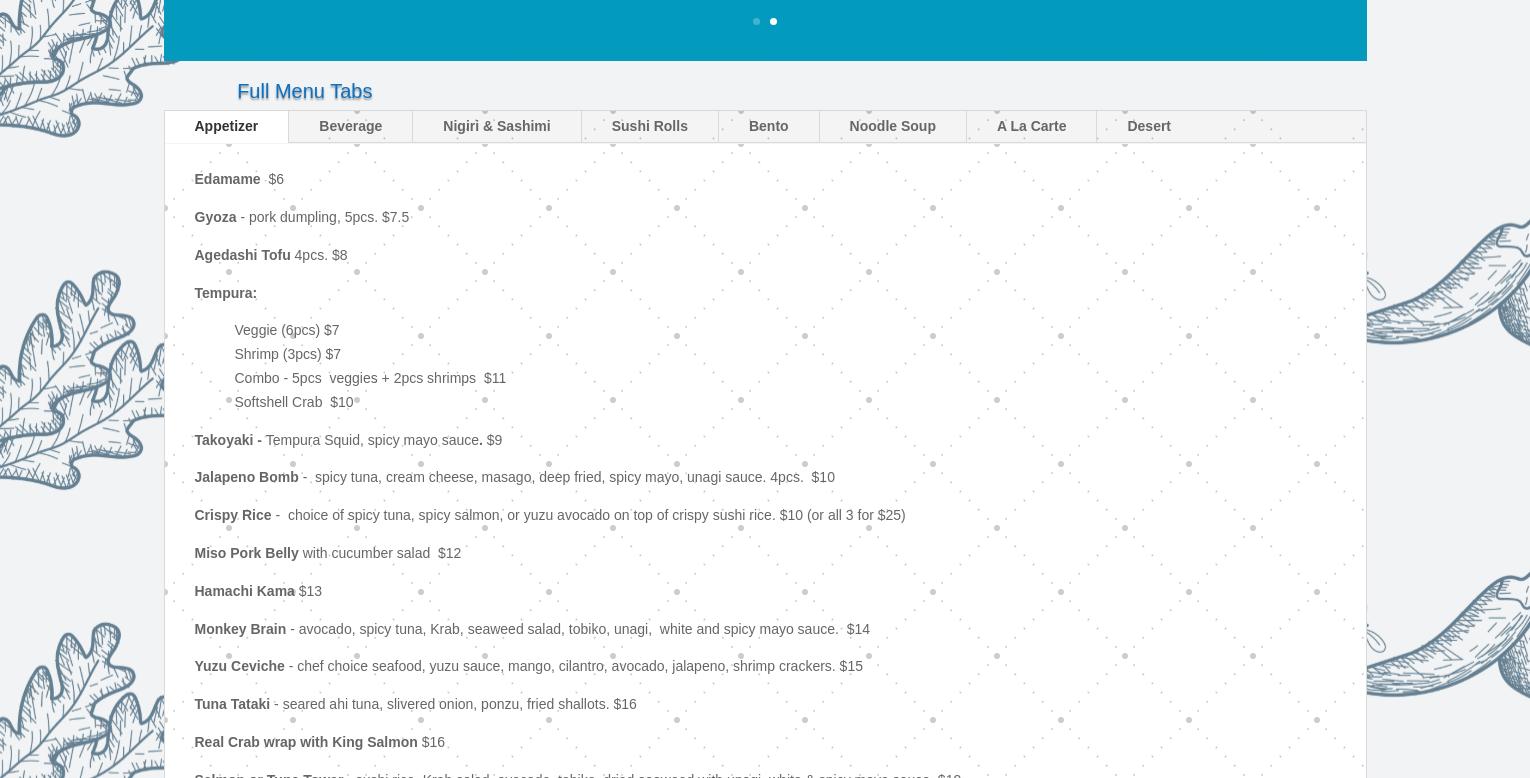Select the Gyoza pork dumpling item

(301, 217)
